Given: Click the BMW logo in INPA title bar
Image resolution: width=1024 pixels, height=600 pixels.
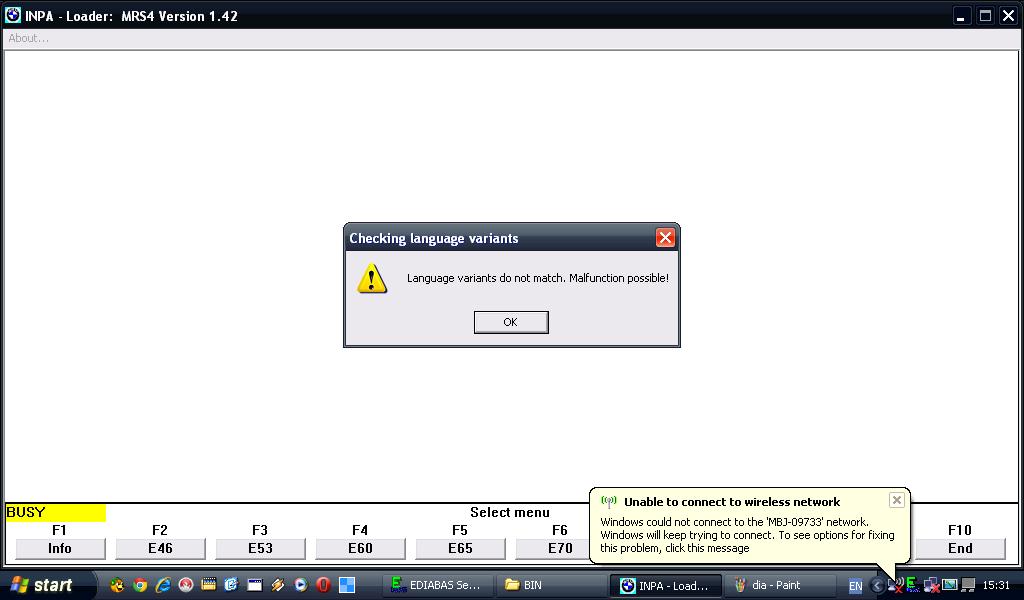Looking at the screenshot, I should coord(13,15).
